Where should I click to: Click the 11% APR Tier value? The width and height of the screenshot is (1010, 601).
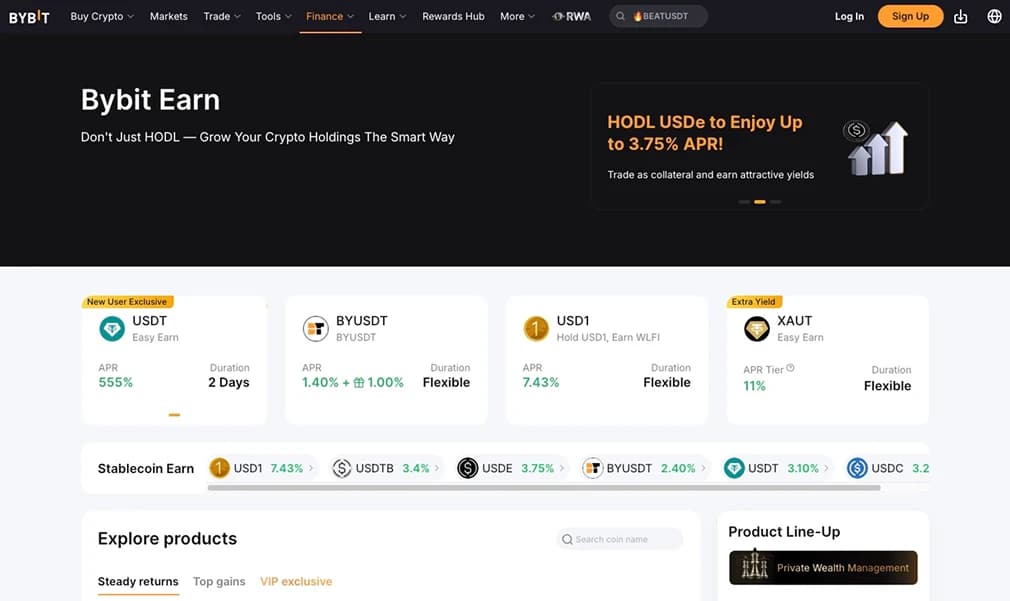point(754,386)
